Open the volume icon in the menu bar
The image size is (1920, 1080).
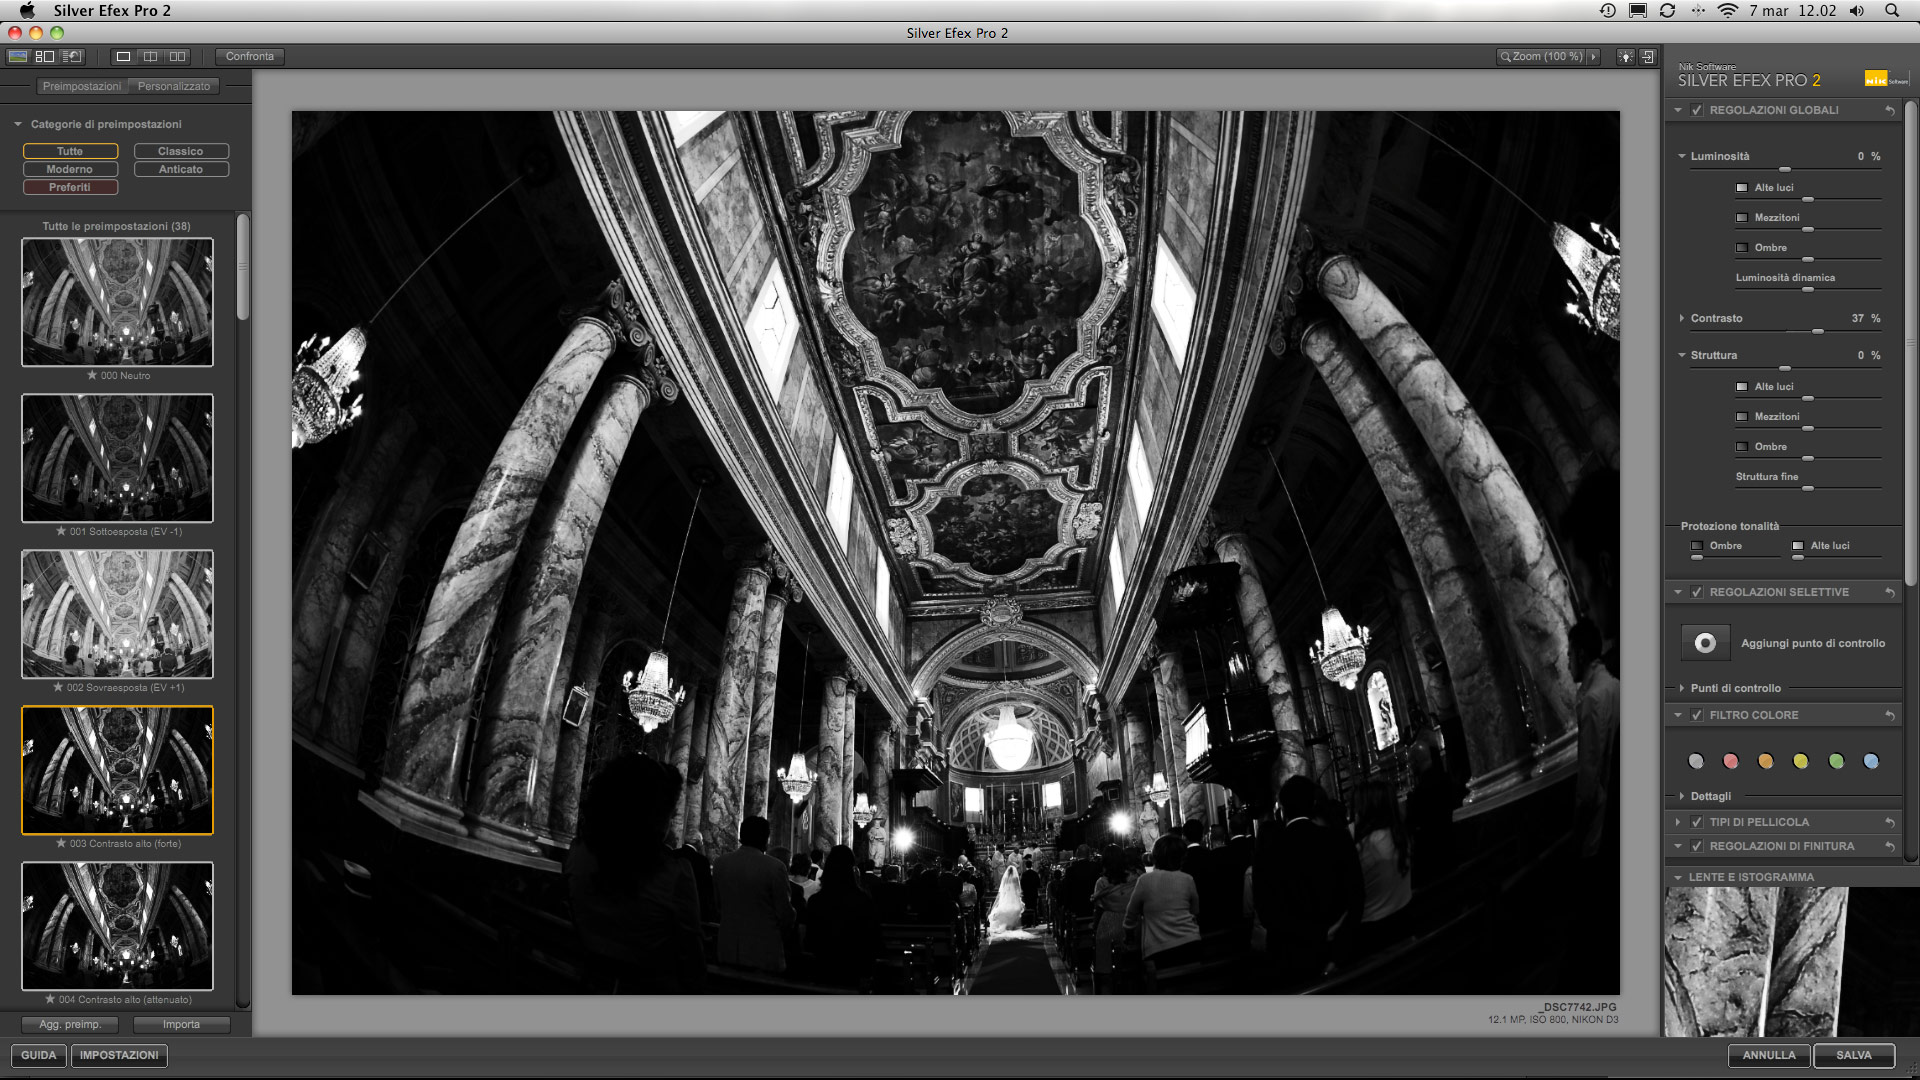[x=1857, y=11]
